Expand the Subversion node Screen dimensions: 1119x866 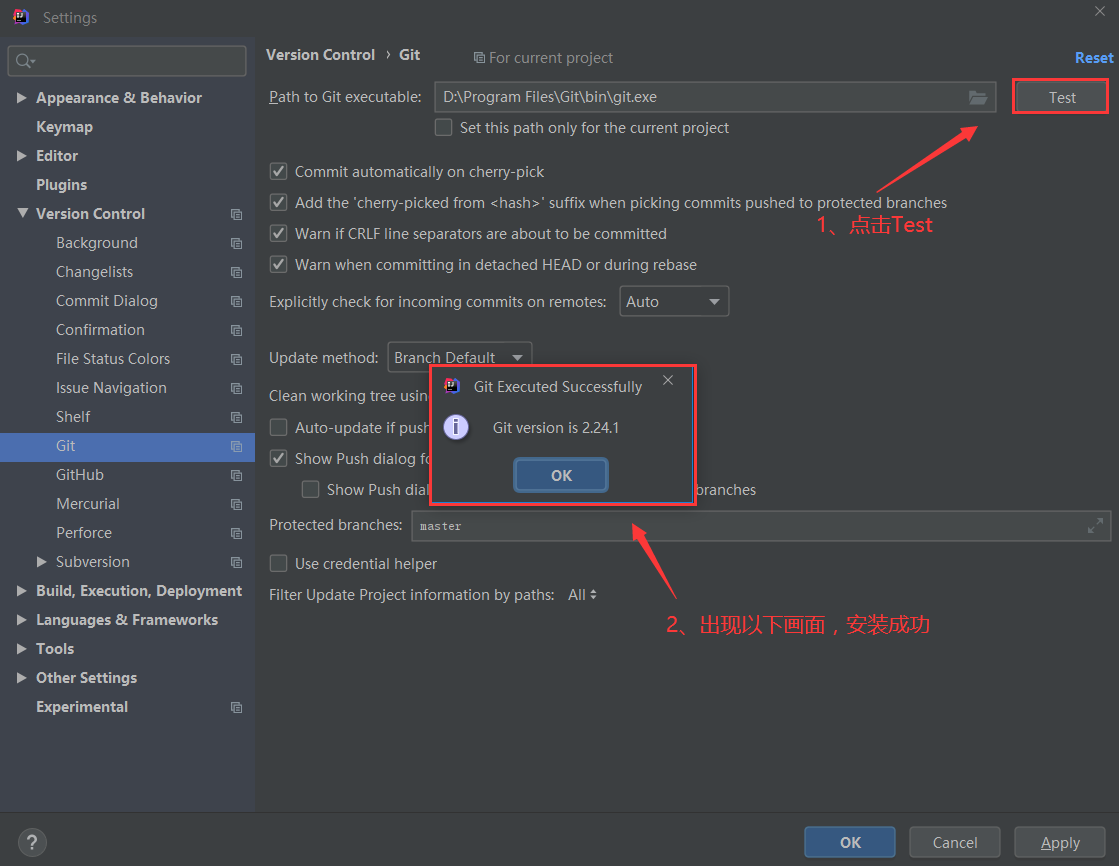(x=41, y=562)
